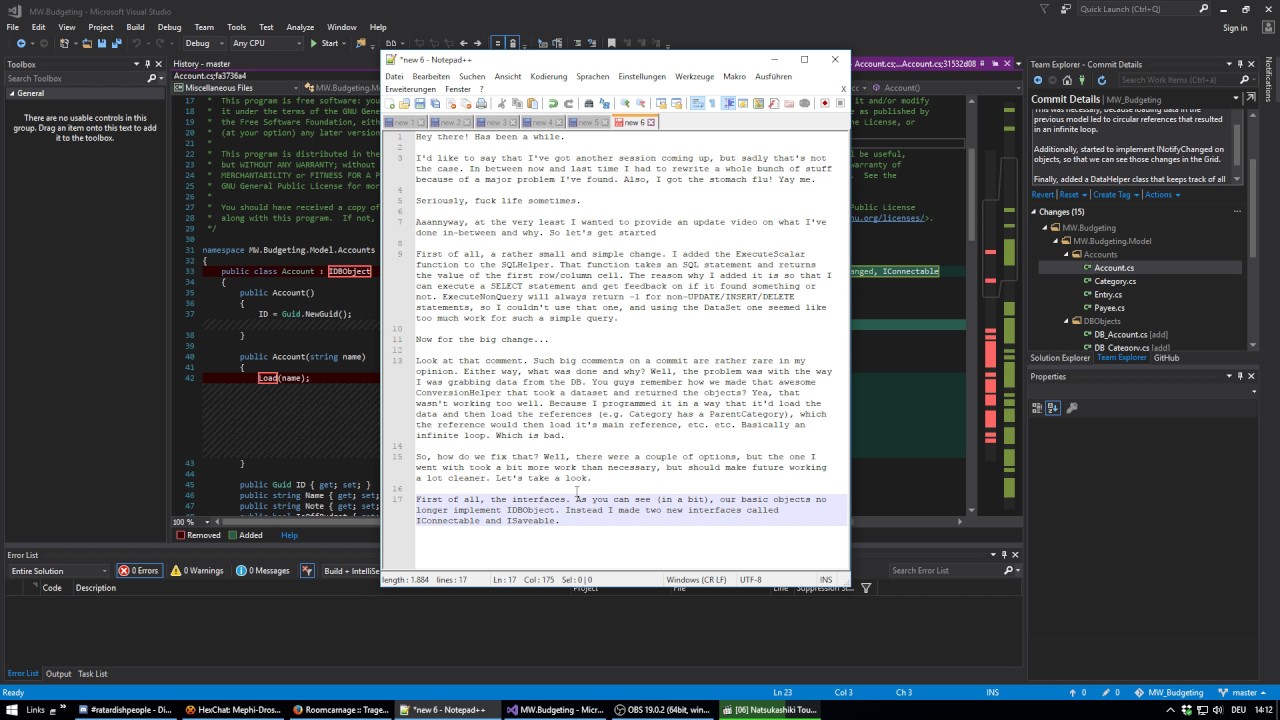Image resolution: width=1280 pixels, height=720 pixels.
Task: Click the Cut scissors icon in Notepad++
Action: coord(501,103)
